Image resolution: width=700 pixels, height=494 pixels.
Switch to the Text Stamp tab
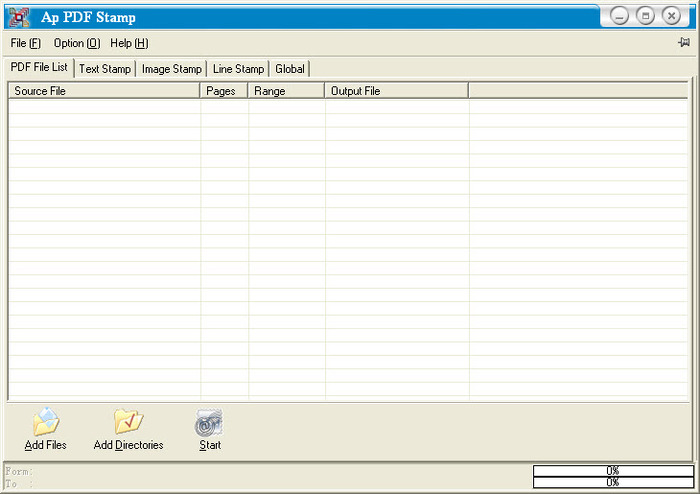pos(105,69)
